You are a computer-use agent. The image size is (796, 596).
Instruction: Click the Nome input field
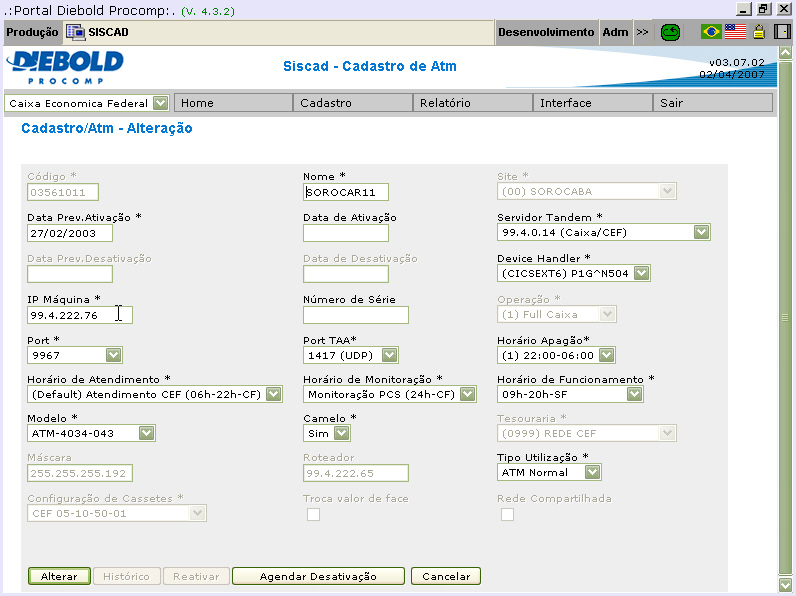click(346, 192)
